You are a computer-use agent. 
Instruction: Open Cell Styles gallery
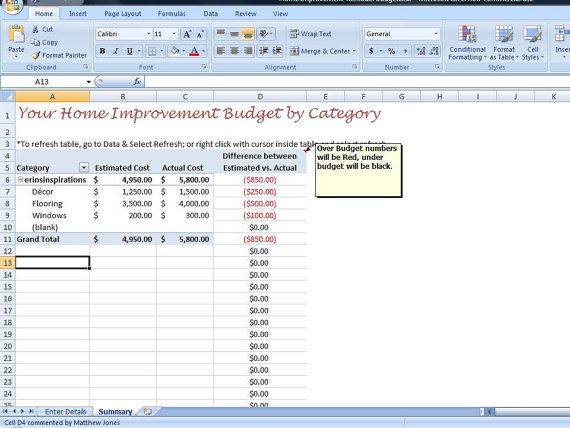[533, 43]
